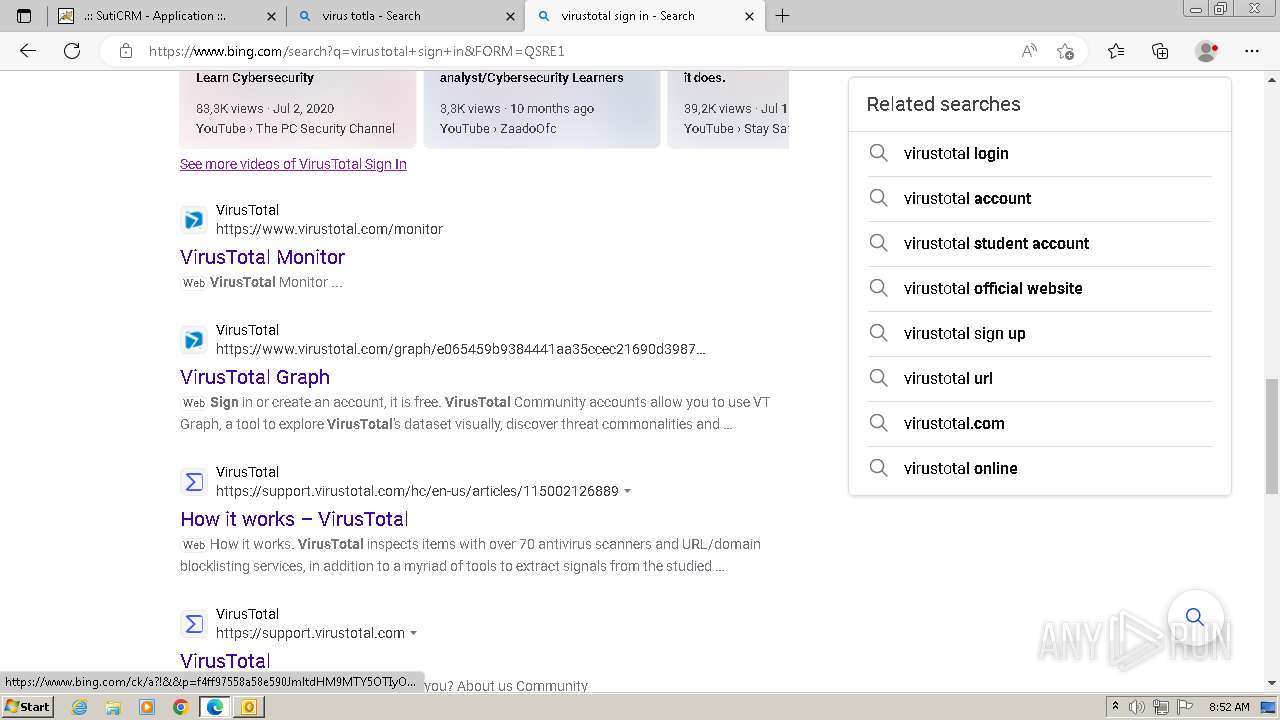Screen dimensions: 1280x720
Task: Search related: virustotal.com
Action: [1040, 423]
